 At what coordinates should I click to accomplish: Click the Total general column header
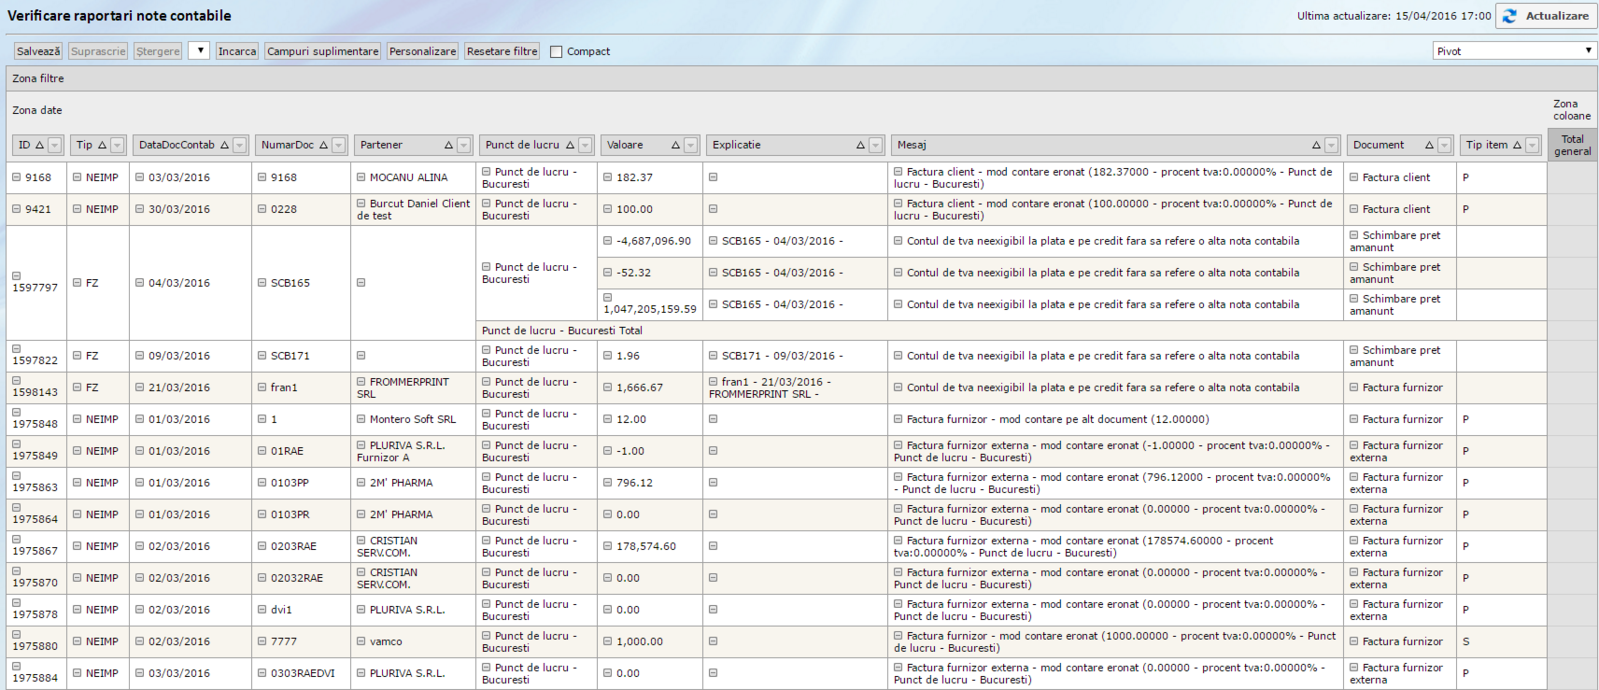[1572, 145]
